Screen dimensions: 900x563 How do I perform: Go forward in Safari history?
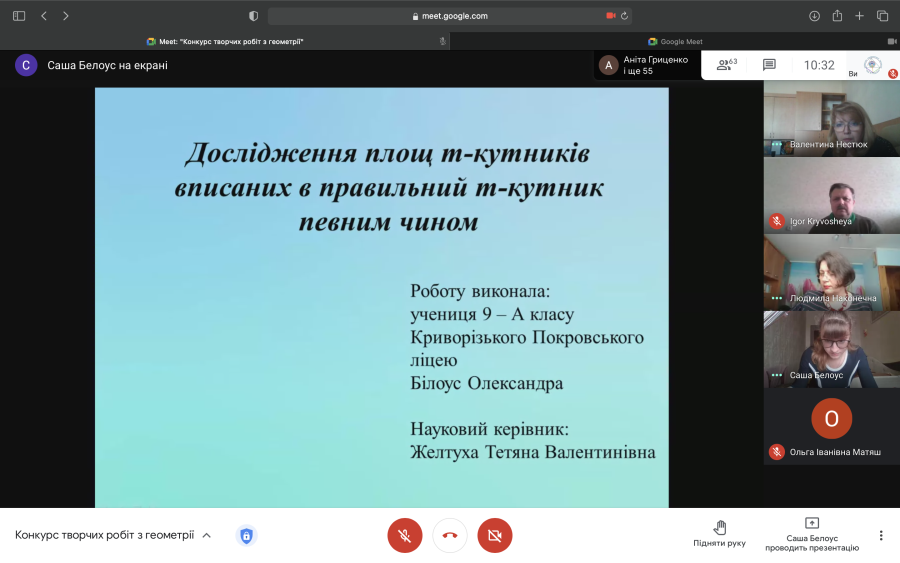tap(65, 16)
